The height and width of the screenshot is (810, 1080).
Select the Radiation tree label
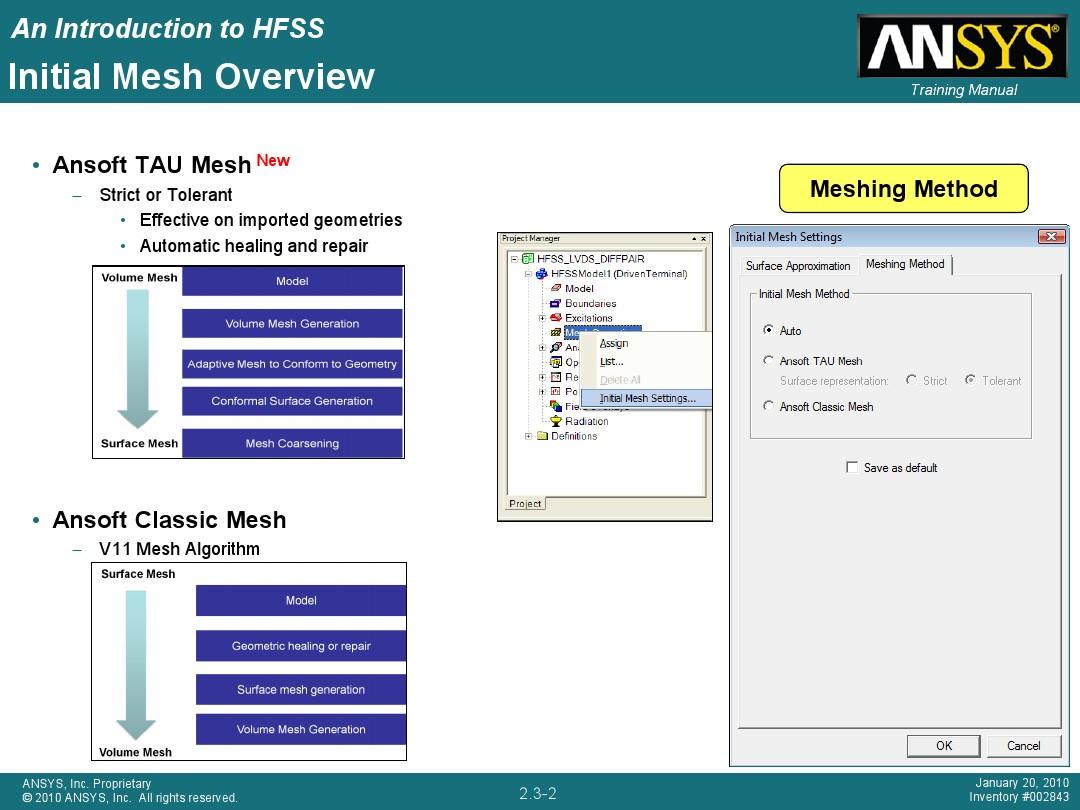[586, 421]
